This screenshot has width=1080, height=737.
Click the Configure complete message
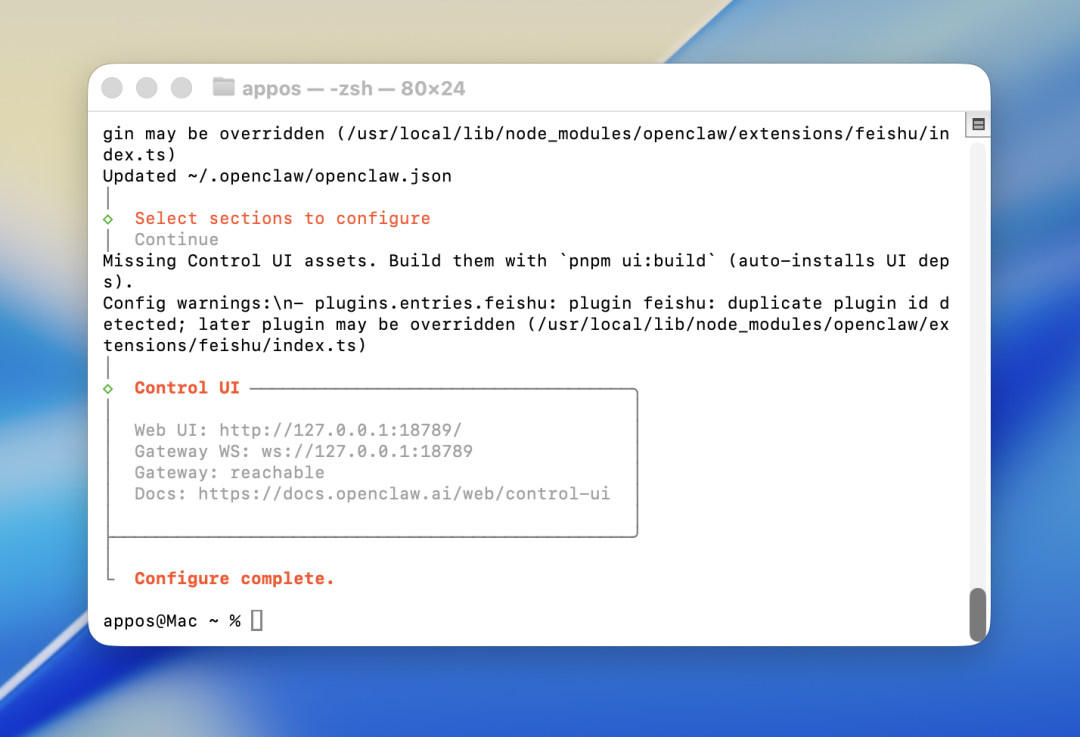(x=234, y=578)
